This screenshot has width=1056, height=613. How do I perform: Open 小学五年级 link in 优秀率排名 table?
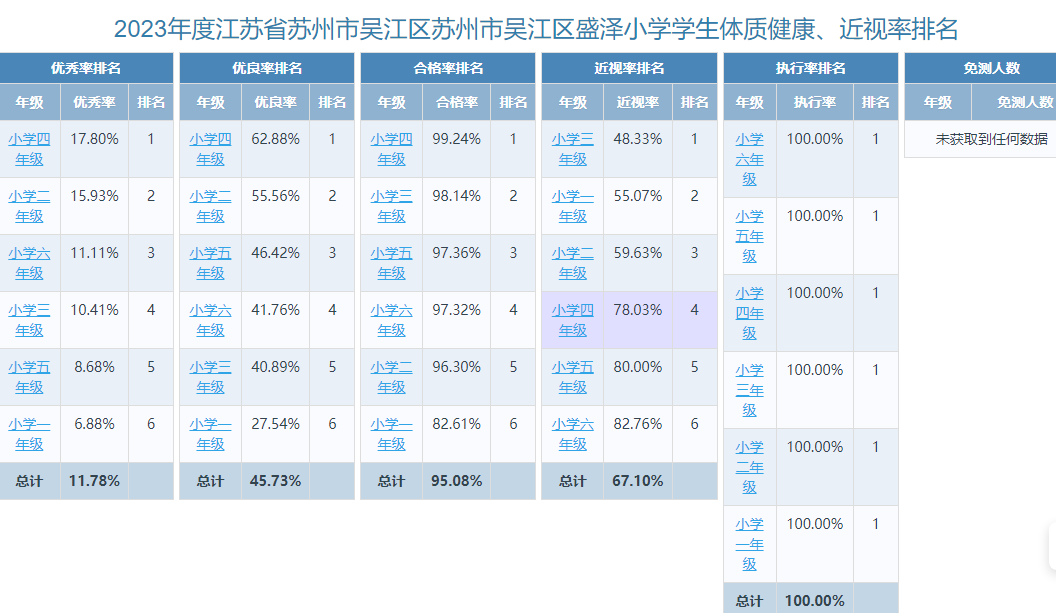click(x=30, y=377)
